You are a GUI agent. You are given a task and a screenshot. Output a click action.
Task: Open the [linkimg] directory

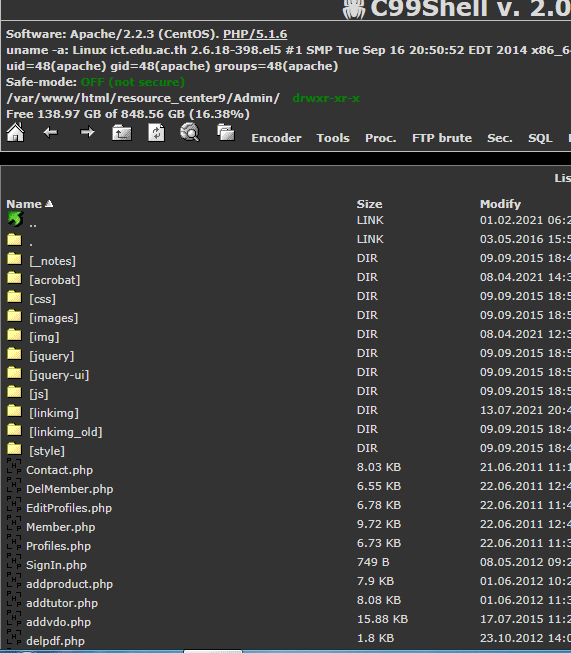pyautogui.click(x=54, y=413)
